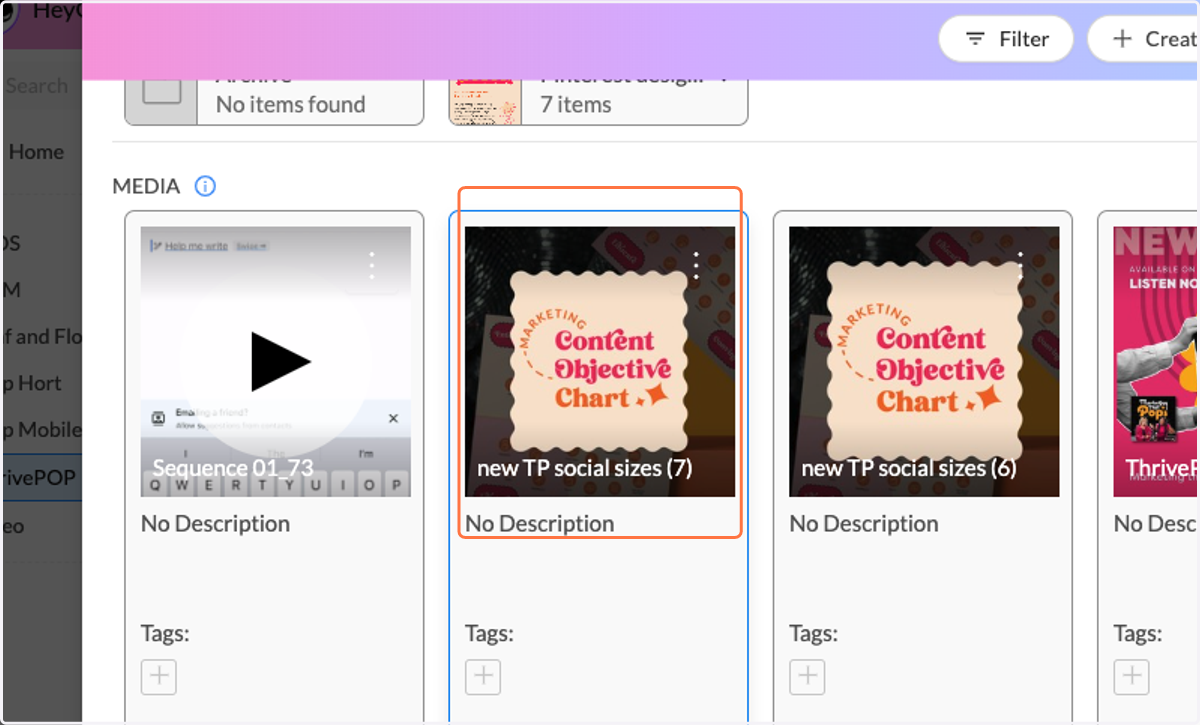Click the Create button

(x=1144, y=39)
